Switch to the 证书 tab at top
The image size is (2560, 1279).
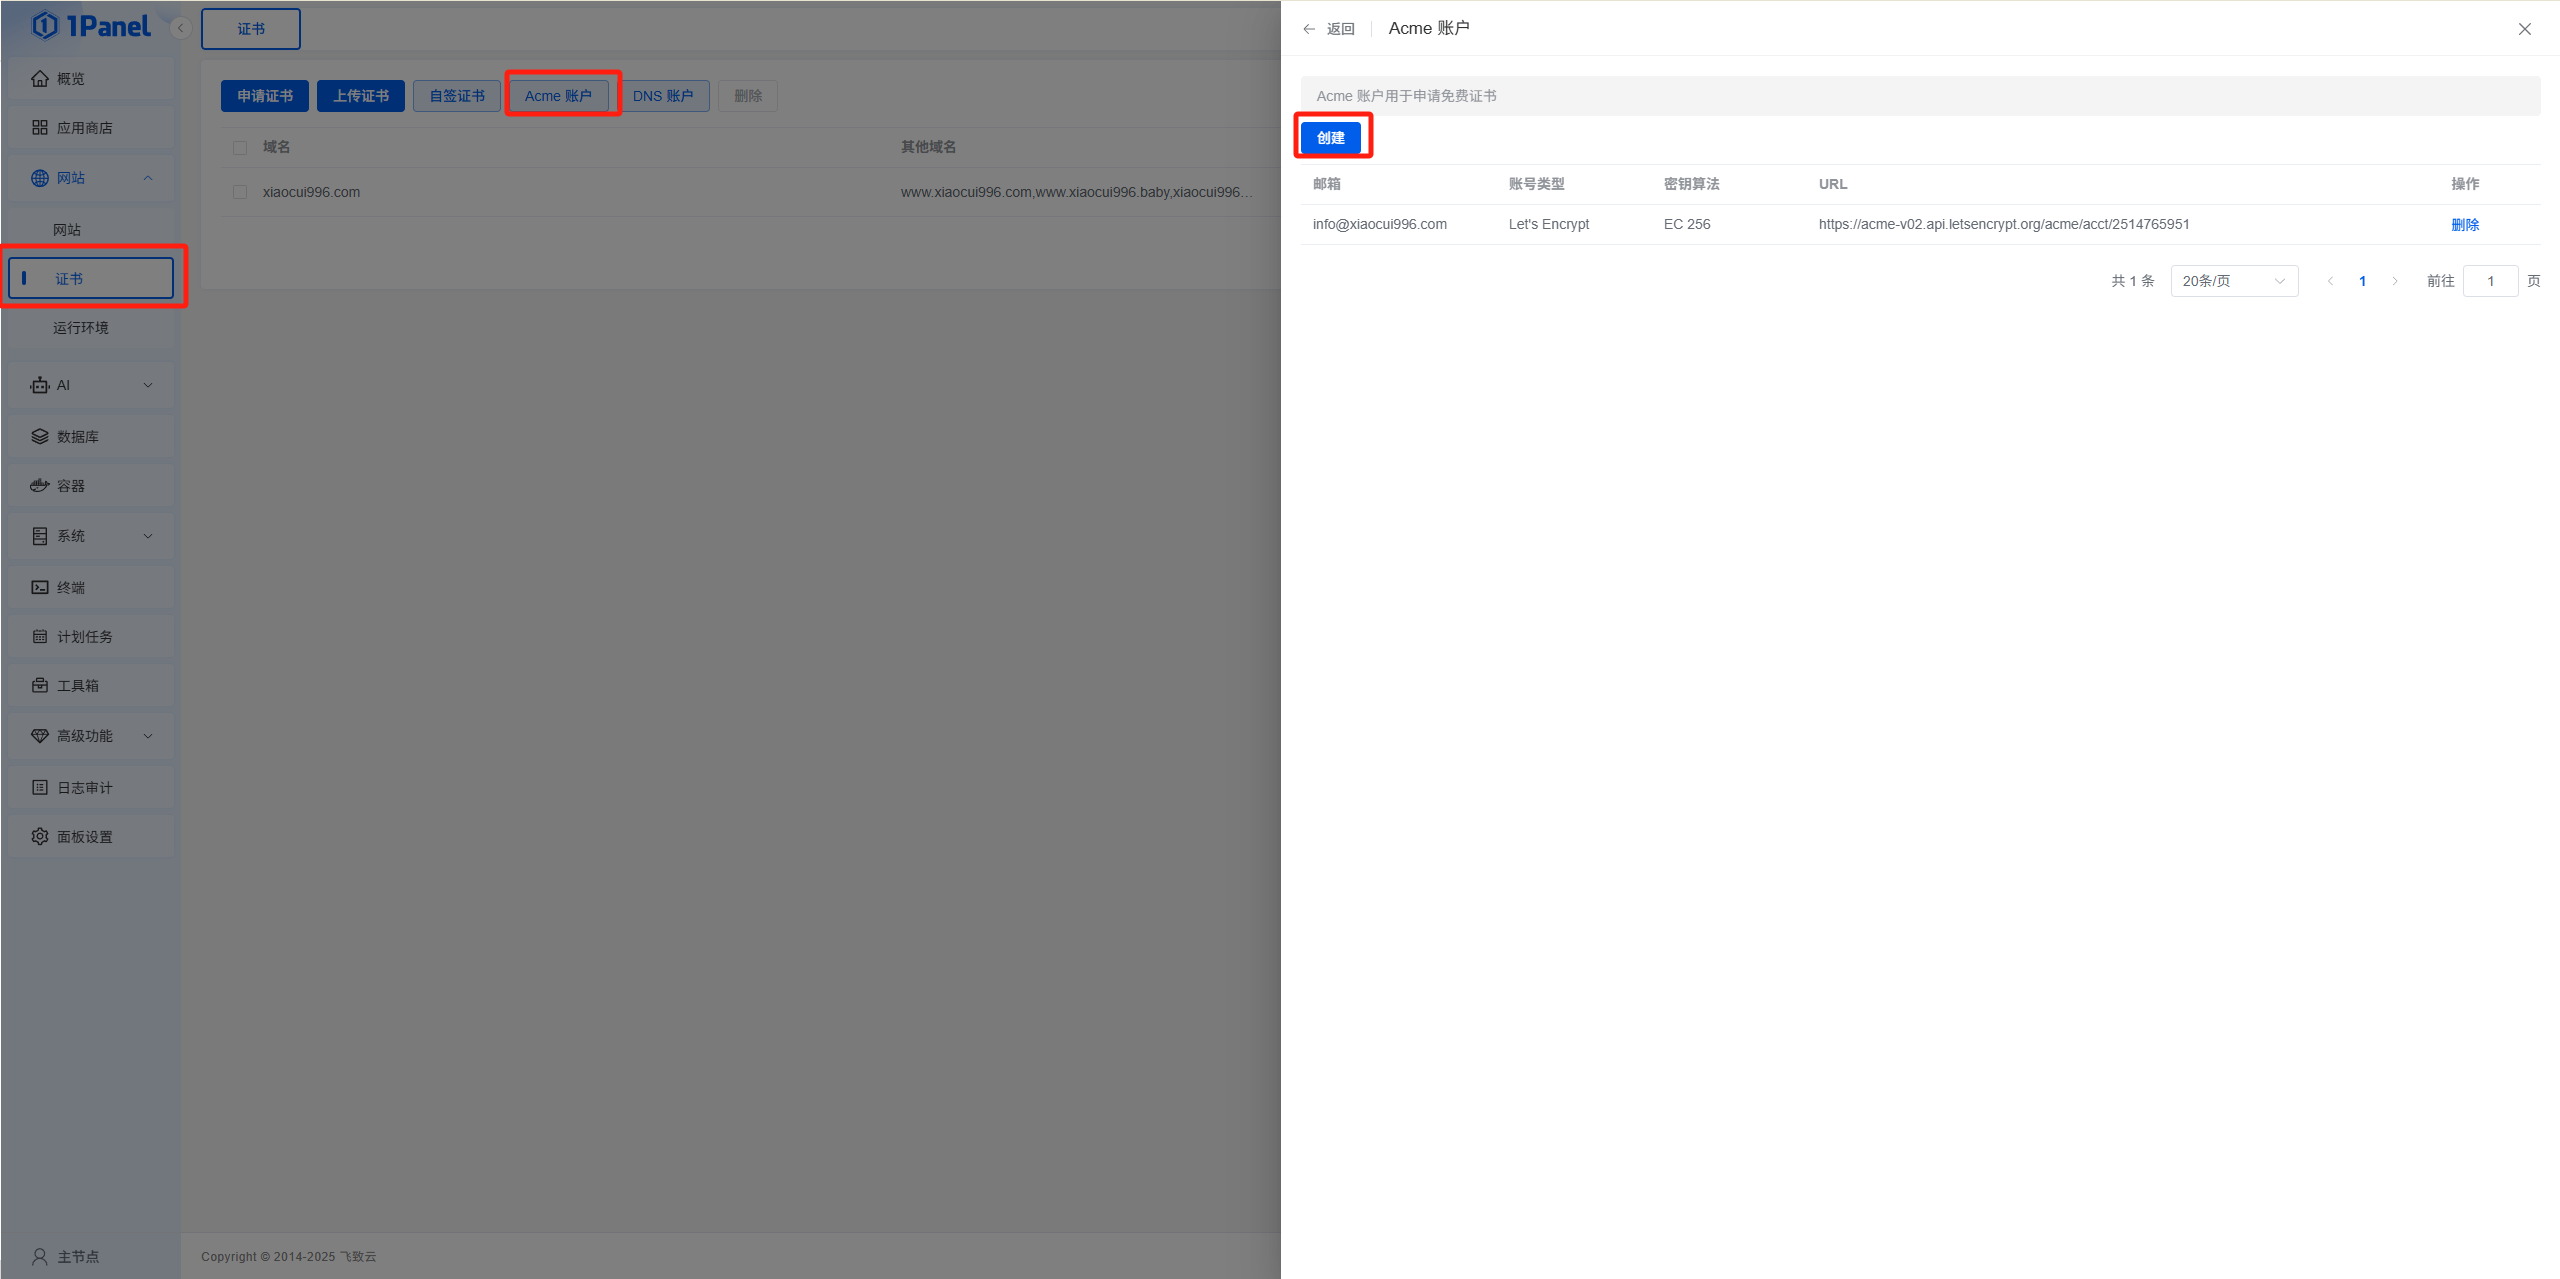point(251,29)
